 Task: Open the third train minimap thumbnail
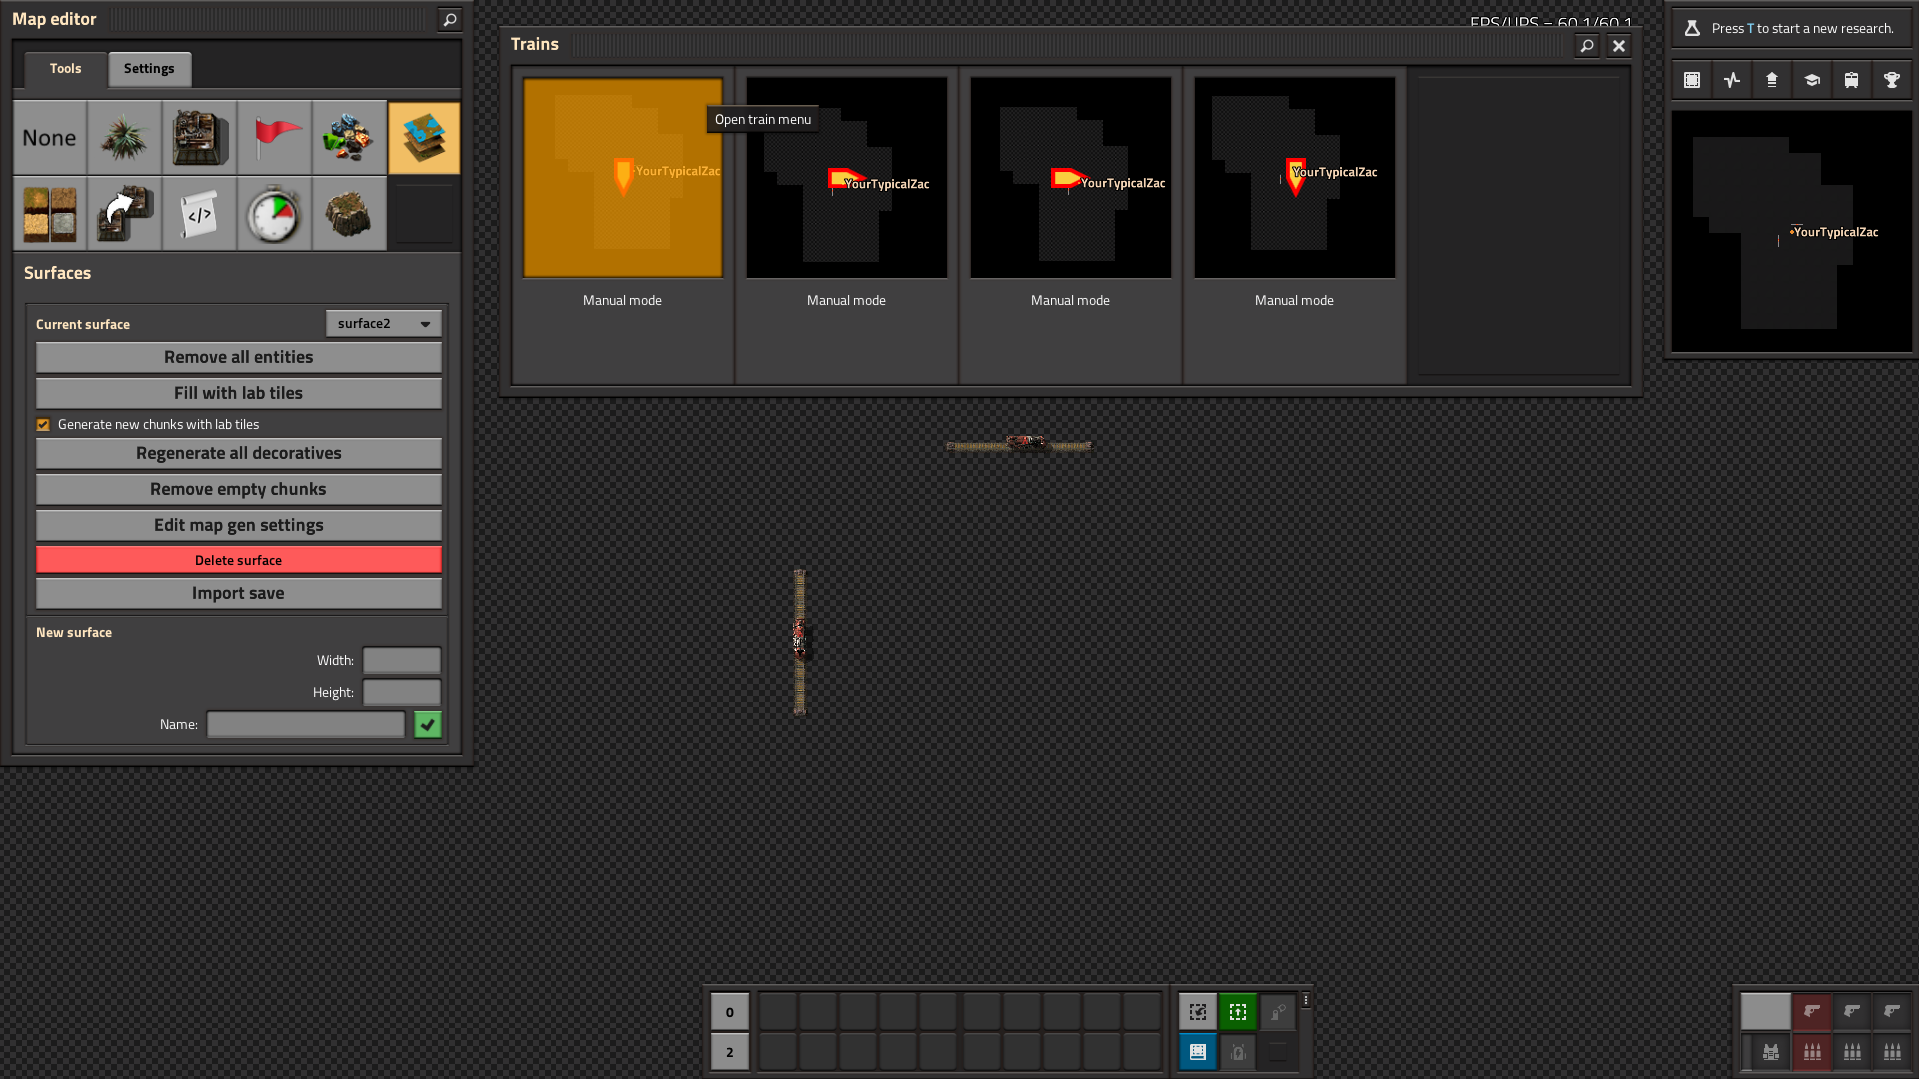tap(1071, 178)
